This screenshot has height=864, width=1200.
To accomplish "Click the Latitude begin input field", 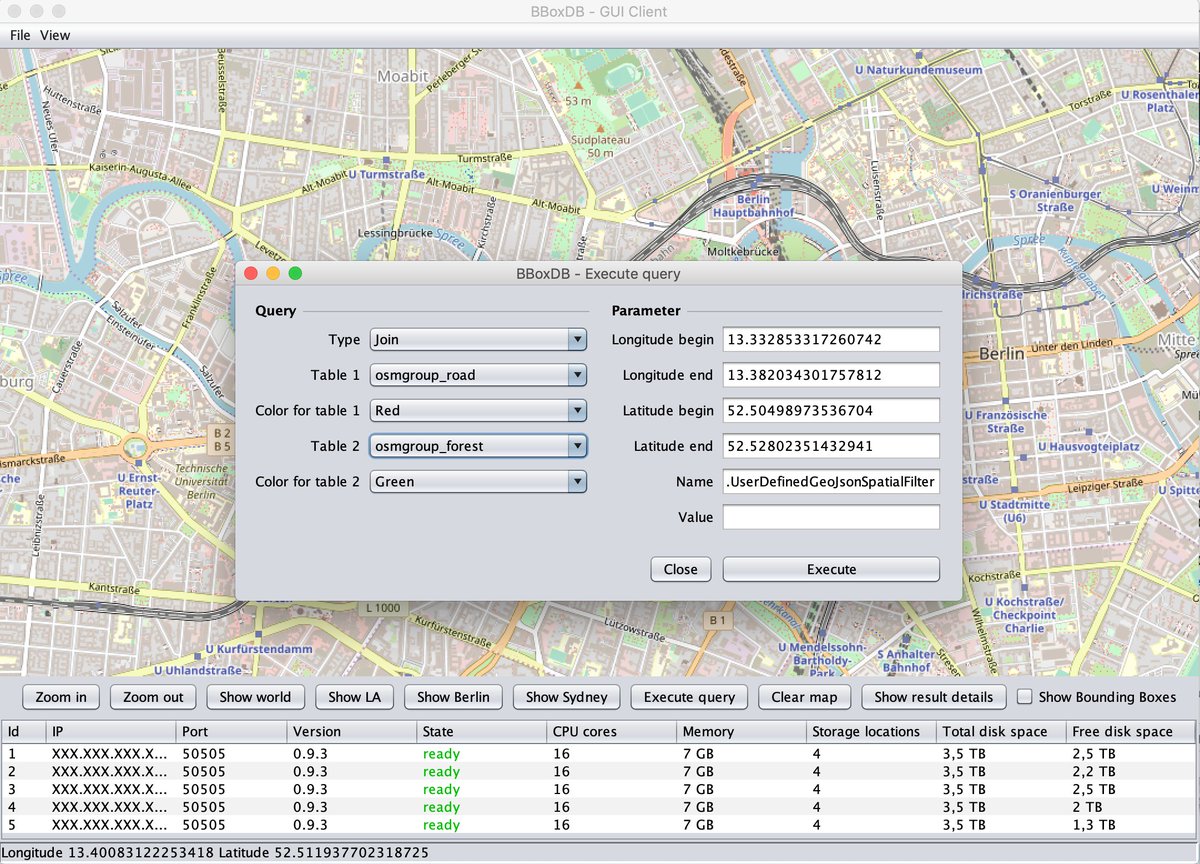I will (x=831, y=411).
